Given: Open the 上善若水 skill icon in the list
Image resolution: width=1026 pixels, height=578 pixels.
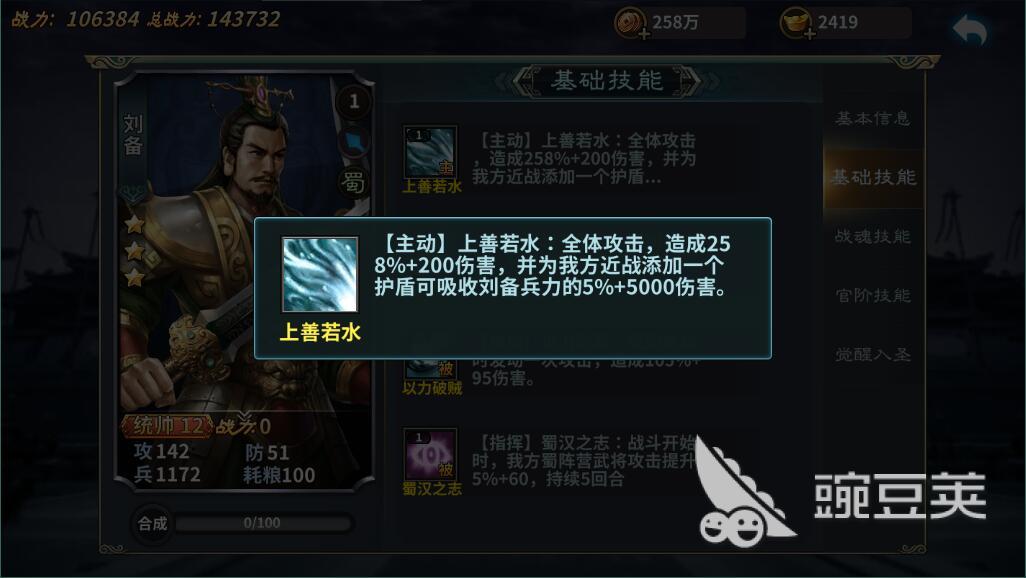Looking at the screenshot, I should coord(431,152).
